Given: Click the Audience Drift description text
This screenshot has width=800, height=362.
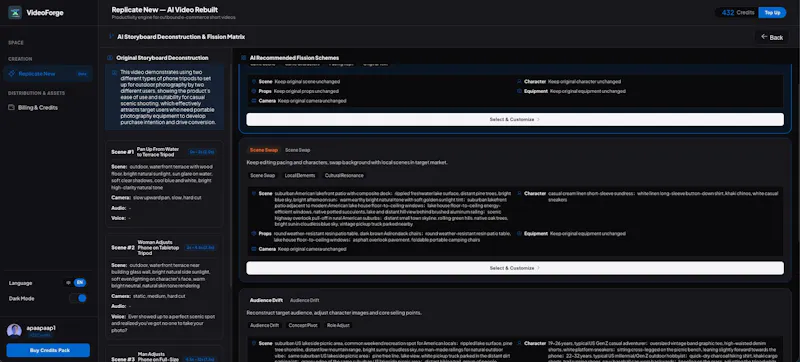Looking at the screenshot, I should (x=335, y=313).
